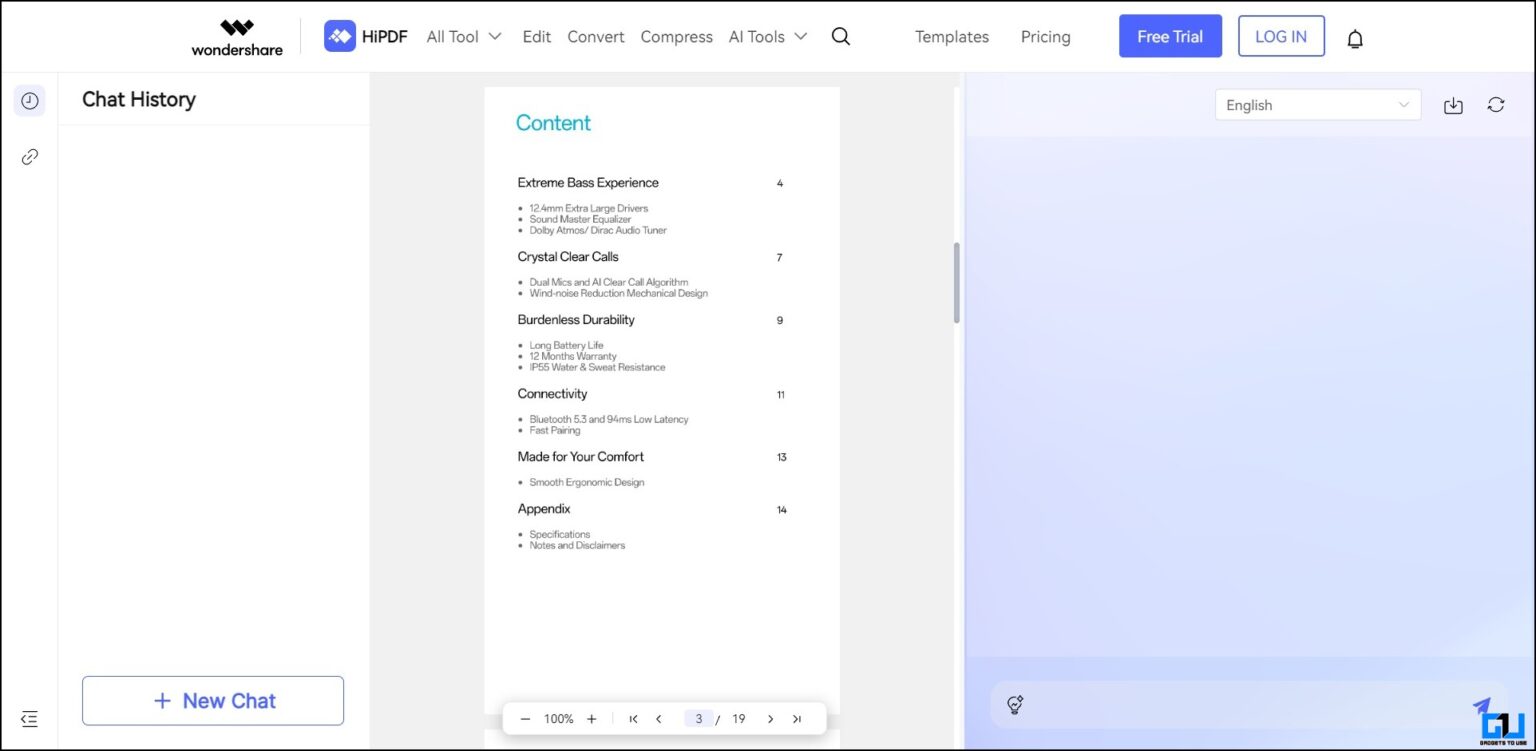Download the translated document
The height and width of the screenshot is (751, 1536).
1453,105
